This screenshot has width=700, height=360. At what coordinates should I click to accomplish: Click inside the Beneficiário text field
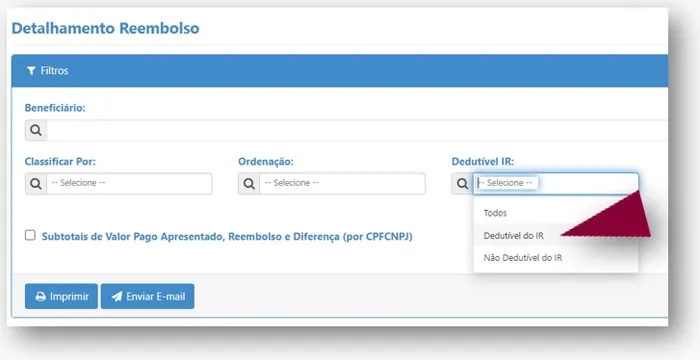click(357, 130)
